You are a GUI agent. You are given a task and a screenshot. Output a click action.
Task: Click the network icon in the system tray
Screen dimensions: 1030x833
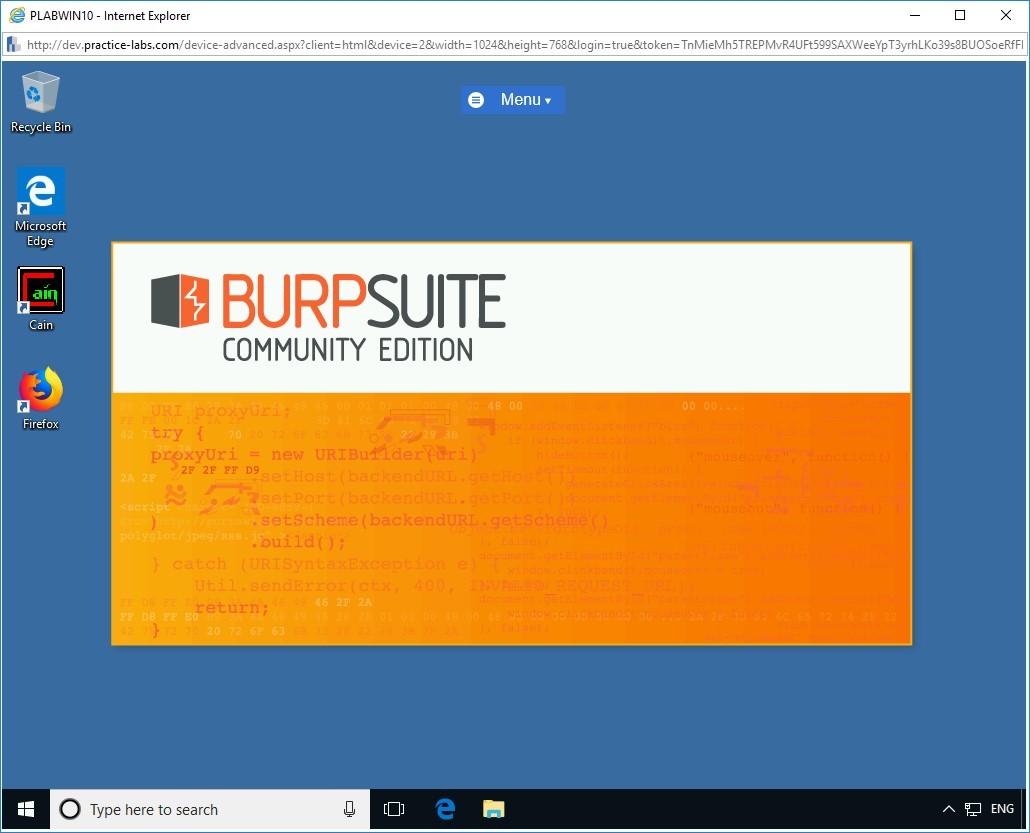click(x=971, y=808)
